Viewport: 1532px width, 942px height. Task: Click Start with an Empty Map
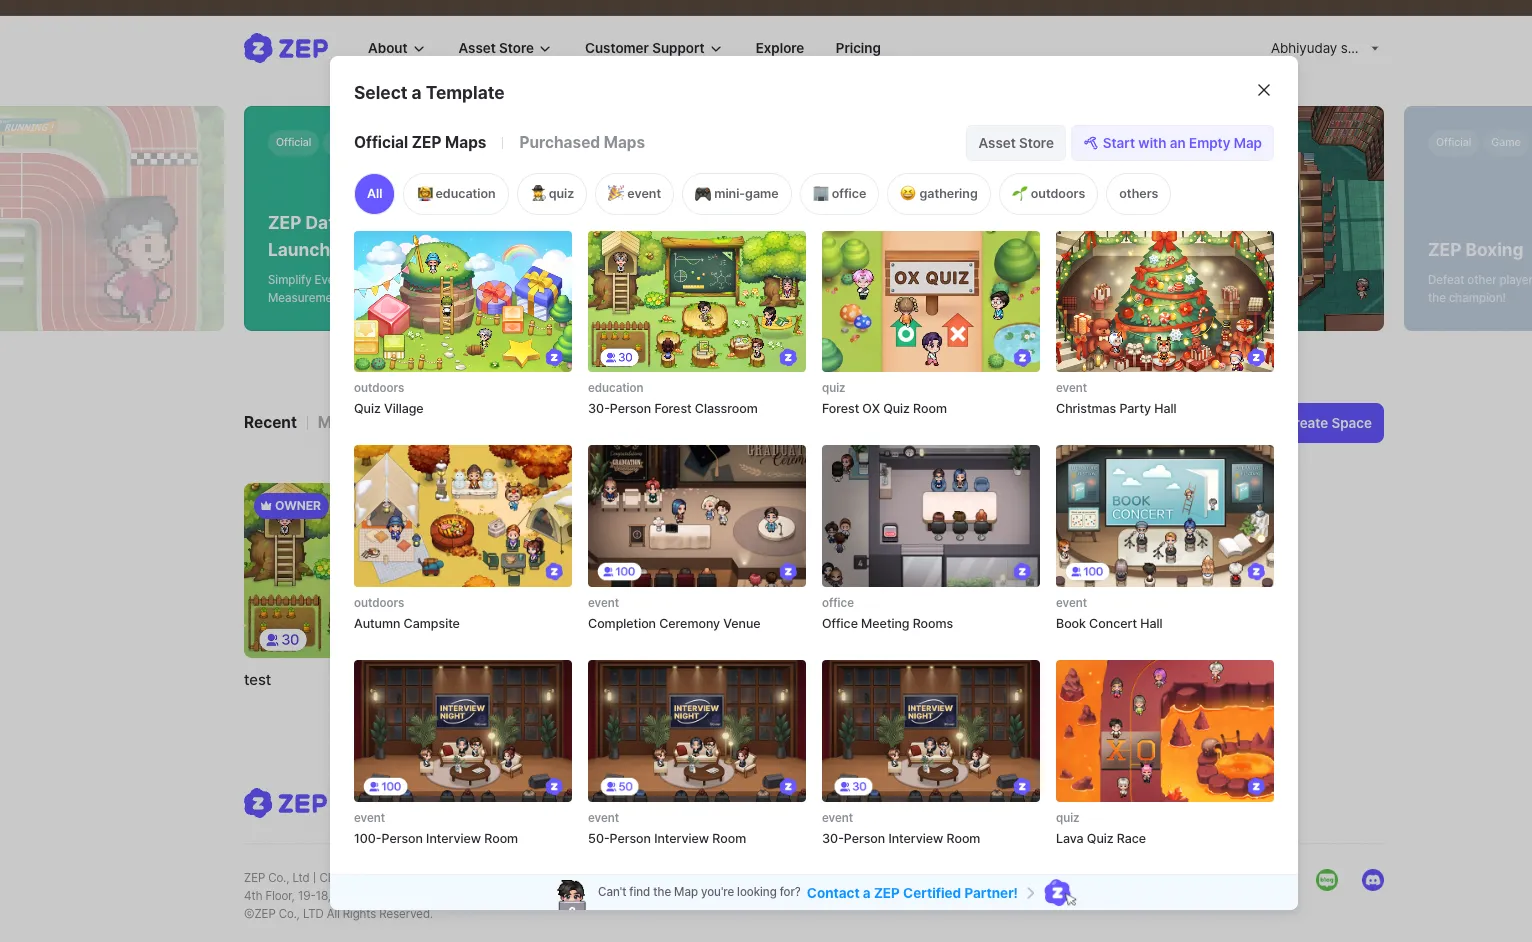1172,143
